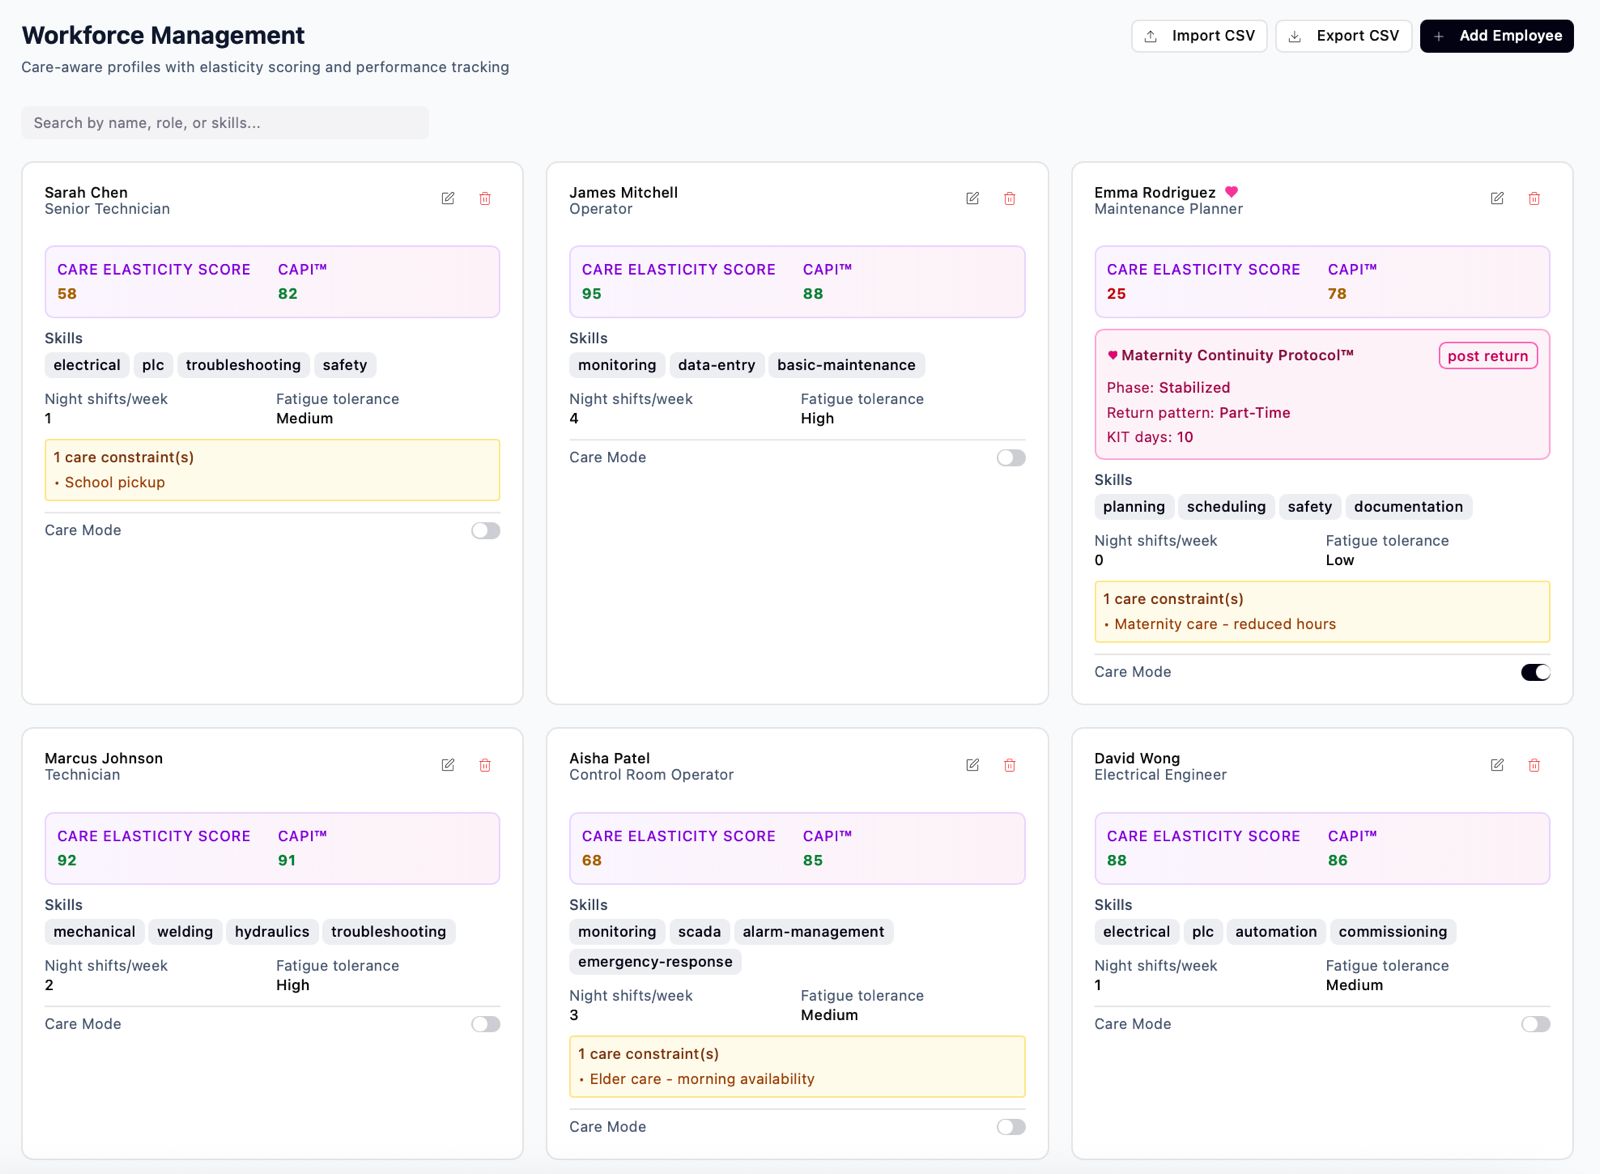Screen dimensions: 1600x1174
Task: Click the 'post return' badge on Emma's card
Action: click(1487, 356)
